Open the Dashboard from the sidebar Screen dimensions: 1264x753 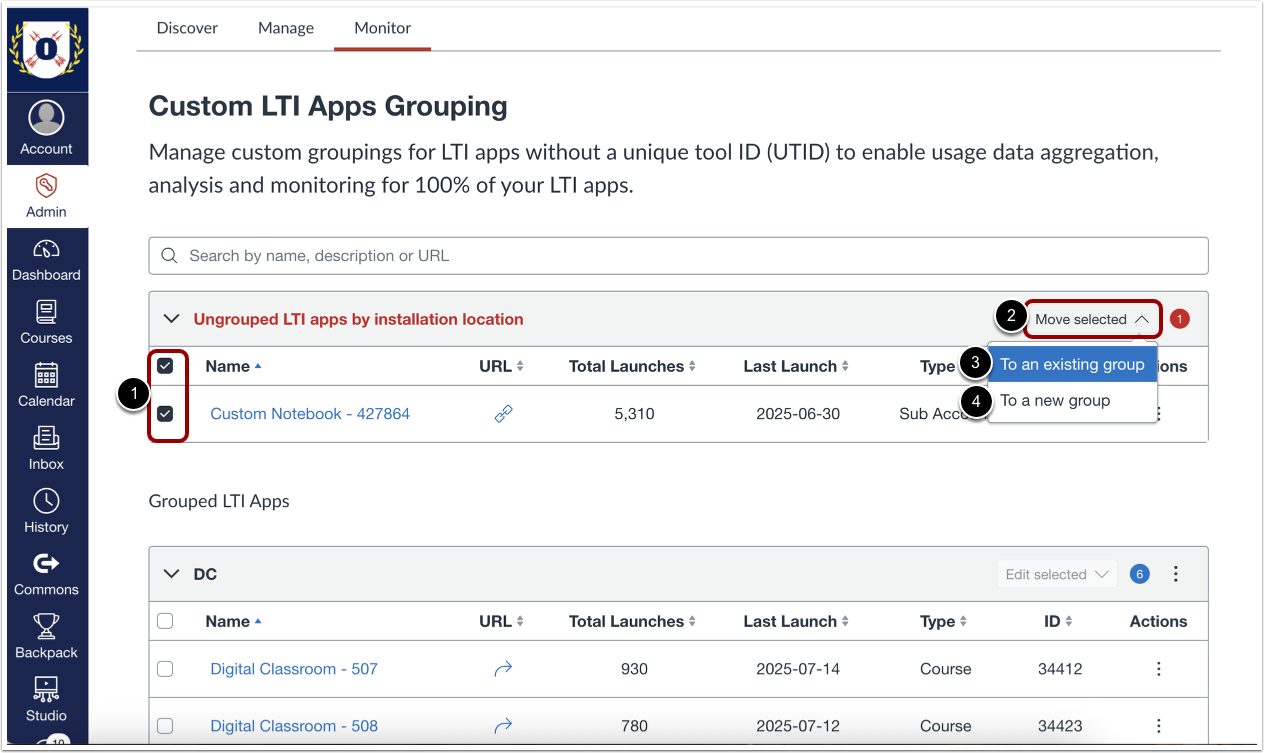[47, 260]
